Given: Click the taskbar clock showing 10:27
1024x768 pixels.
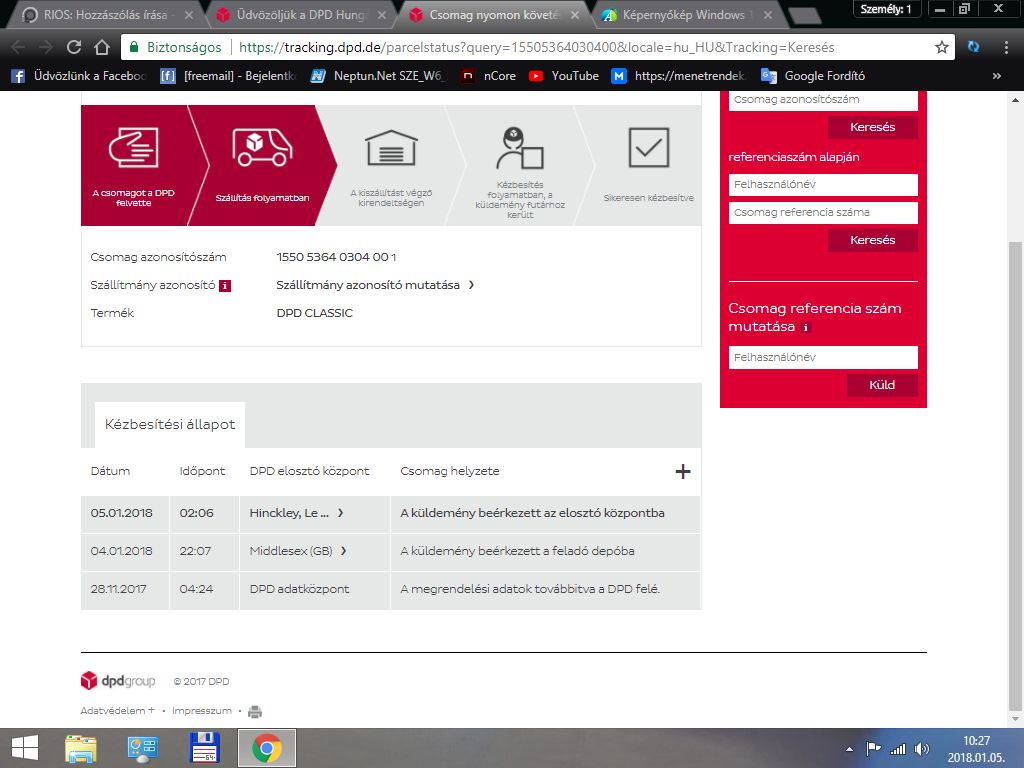Looking at the screenshot, I should 976,749.
